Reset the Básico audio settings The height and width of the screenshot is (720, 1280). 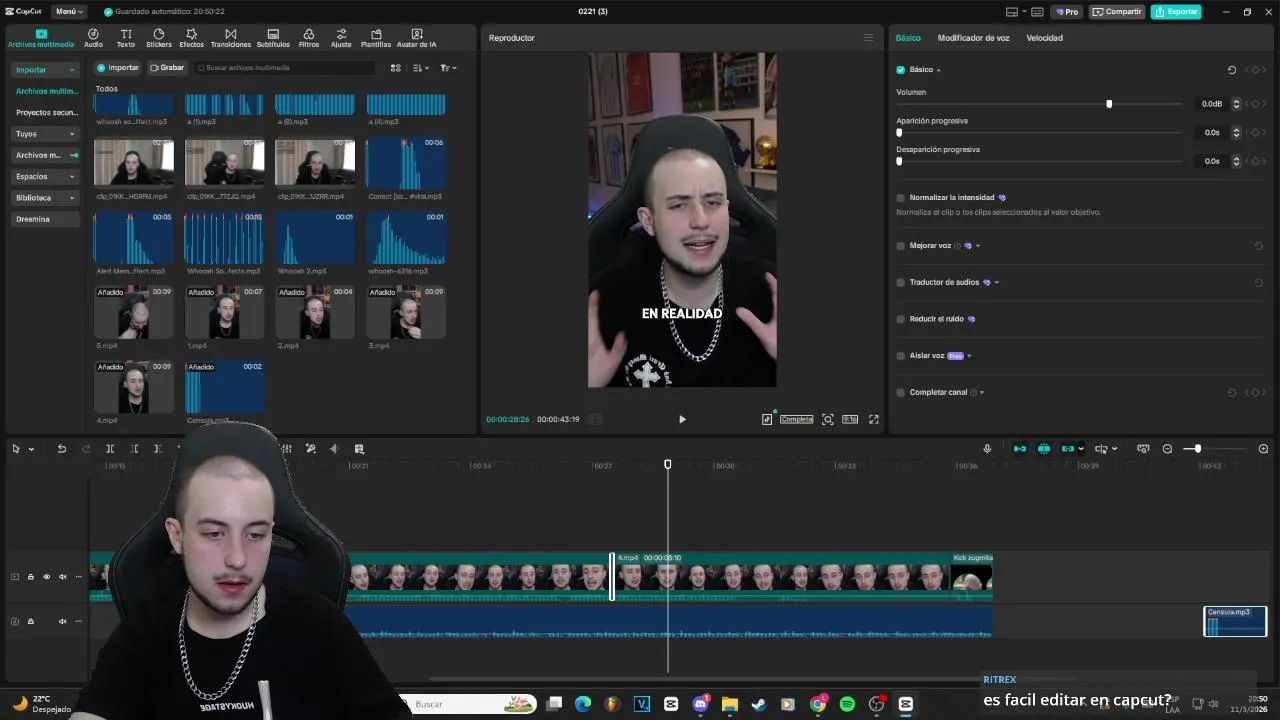click(1232, 70)
